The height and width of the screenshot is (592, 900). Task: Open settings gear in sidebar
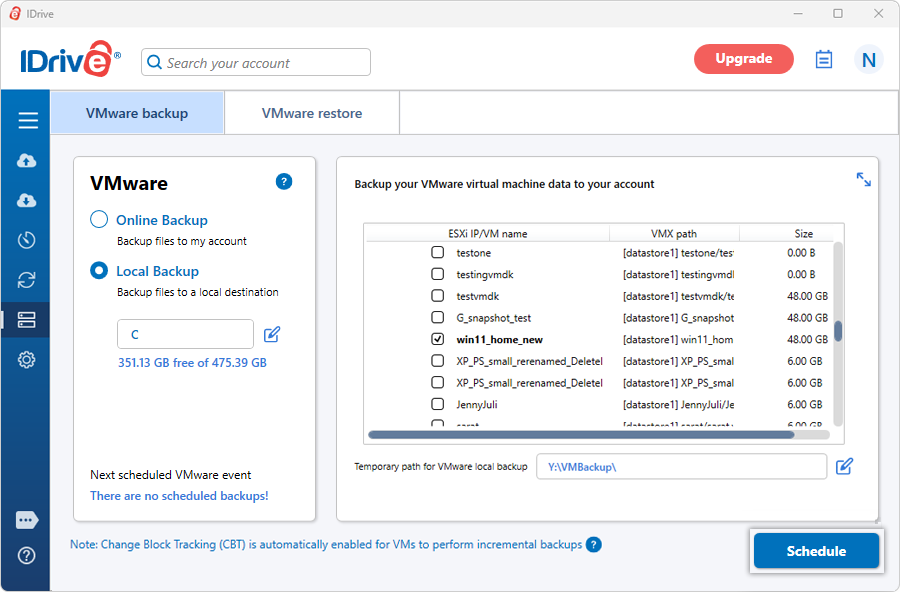(x=27, y=360)
